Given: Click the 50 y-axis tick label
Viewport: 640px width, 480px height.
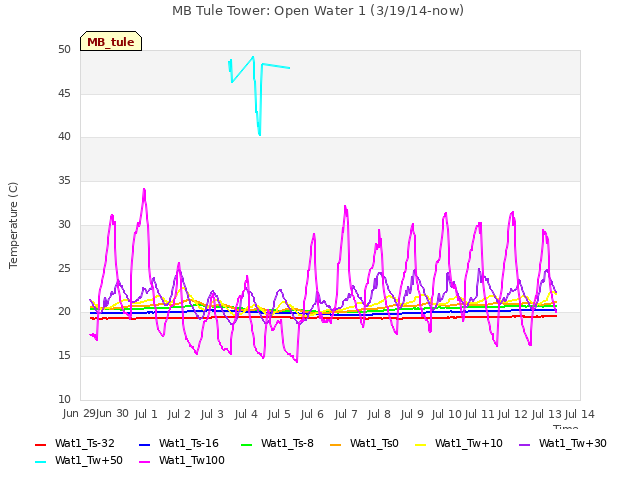Looking at the screenshot, I should 64,49.
